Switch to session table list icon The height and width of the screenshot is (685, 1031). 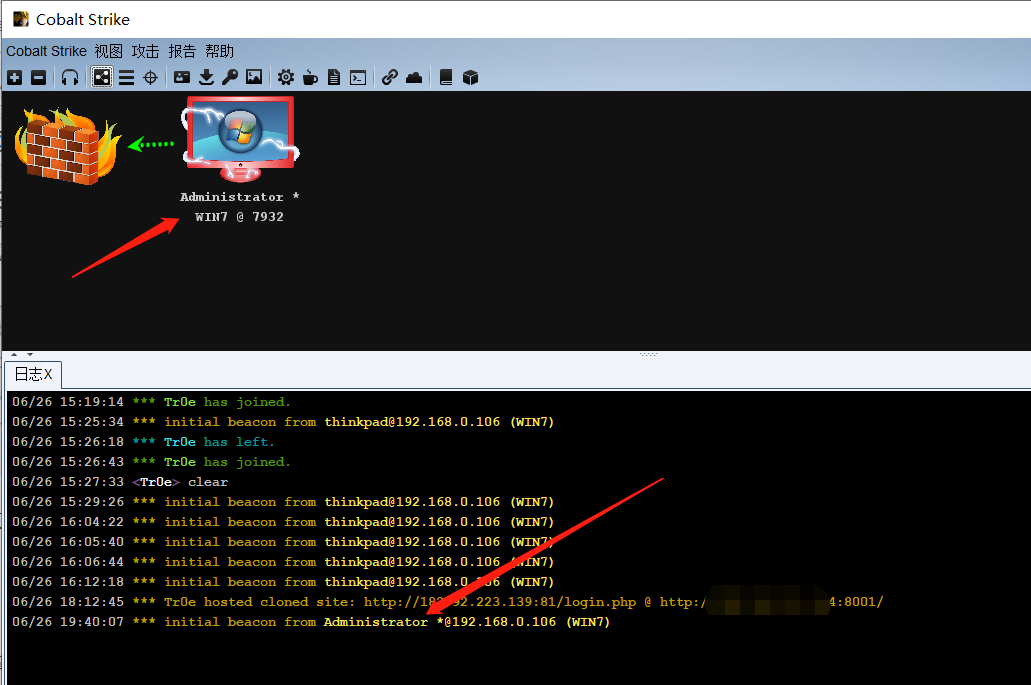(x=126, y=78)
